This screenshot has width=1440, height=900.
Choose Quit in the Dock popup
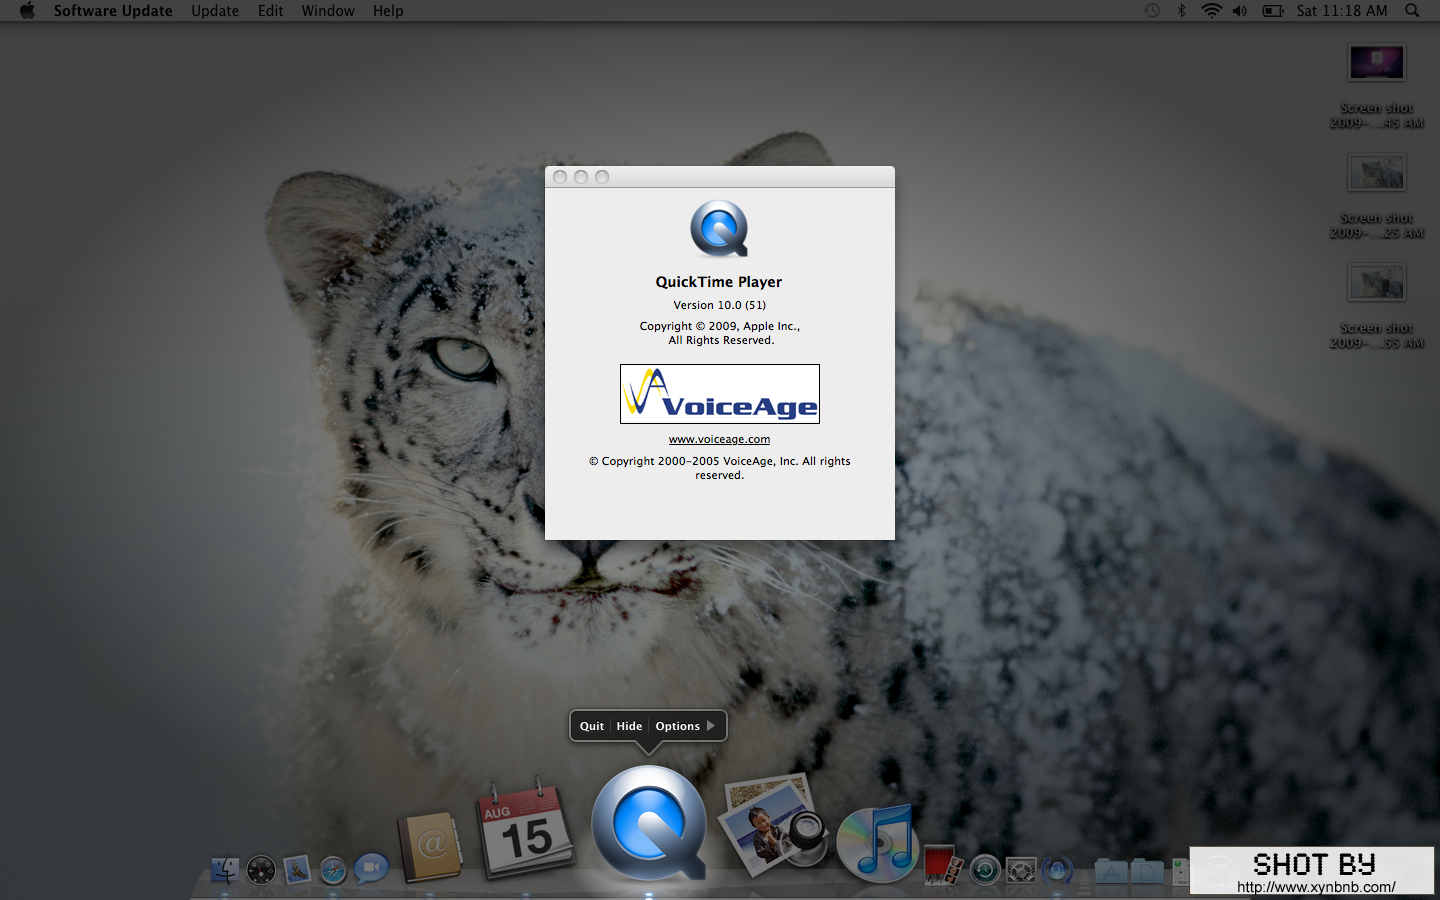[592, 726]
